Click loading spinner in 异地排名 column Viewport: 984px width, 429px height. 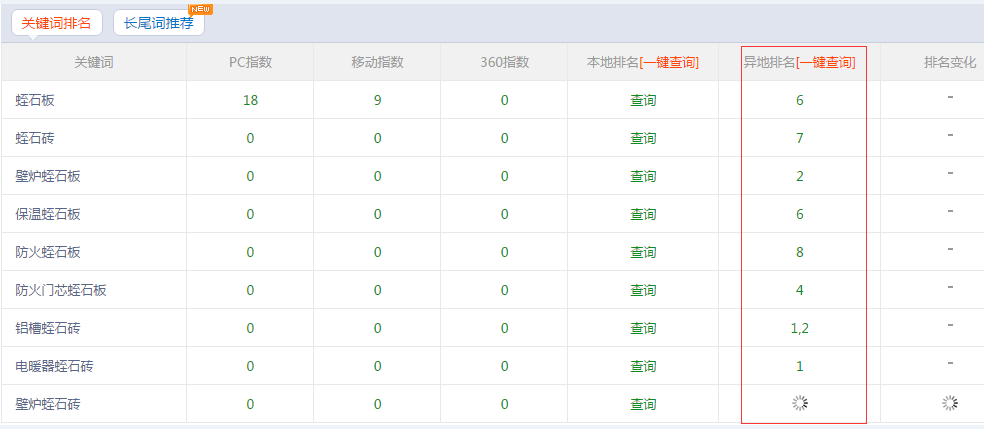[800, 404]
